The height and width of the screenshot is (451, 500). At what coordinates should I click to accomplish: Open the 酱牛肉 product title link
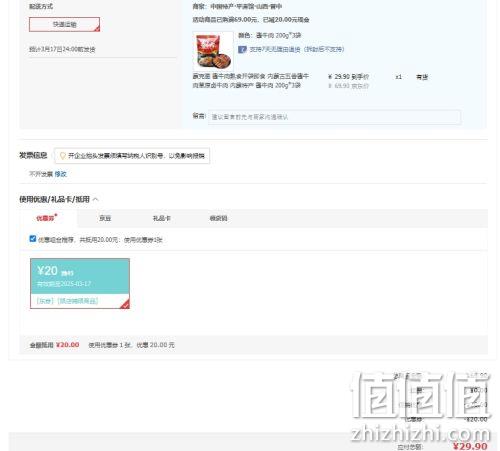(x=251, y=81)
